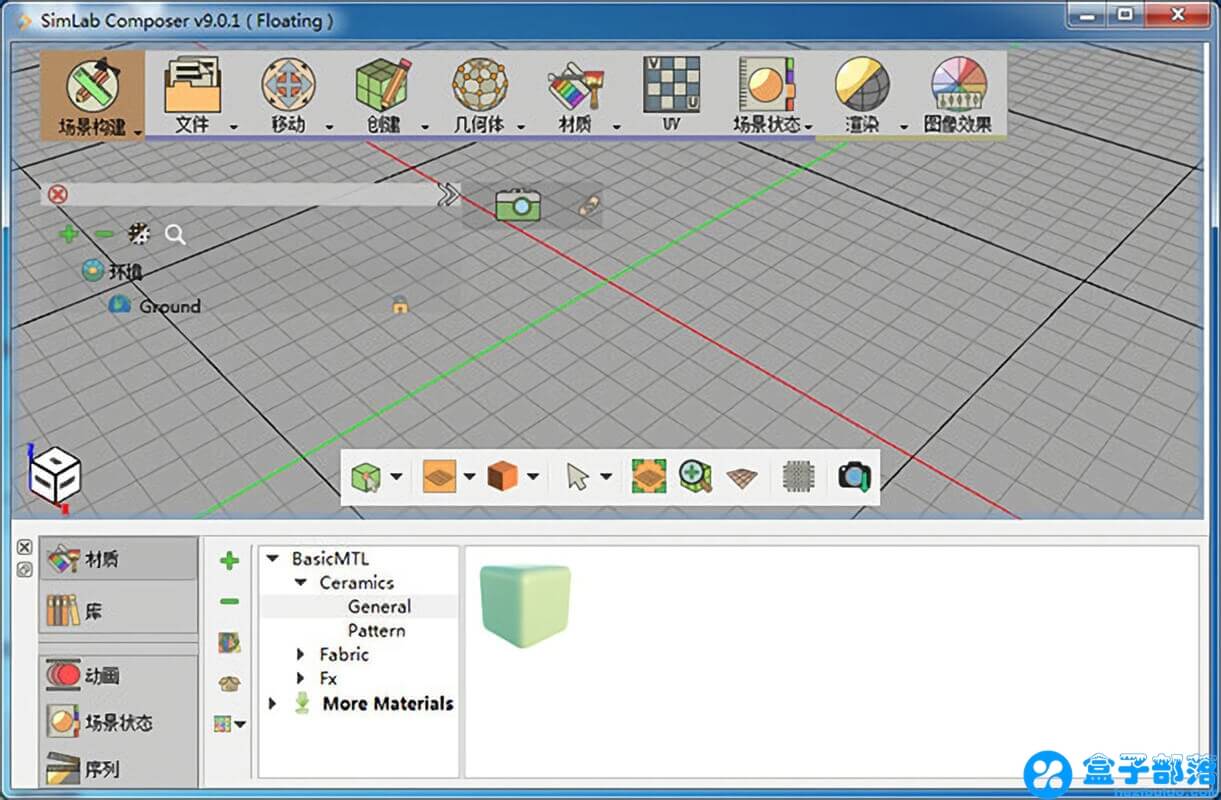Add a material with the green plus button
The width and height of the screenshot is (1221, 800).
(229, 561)
